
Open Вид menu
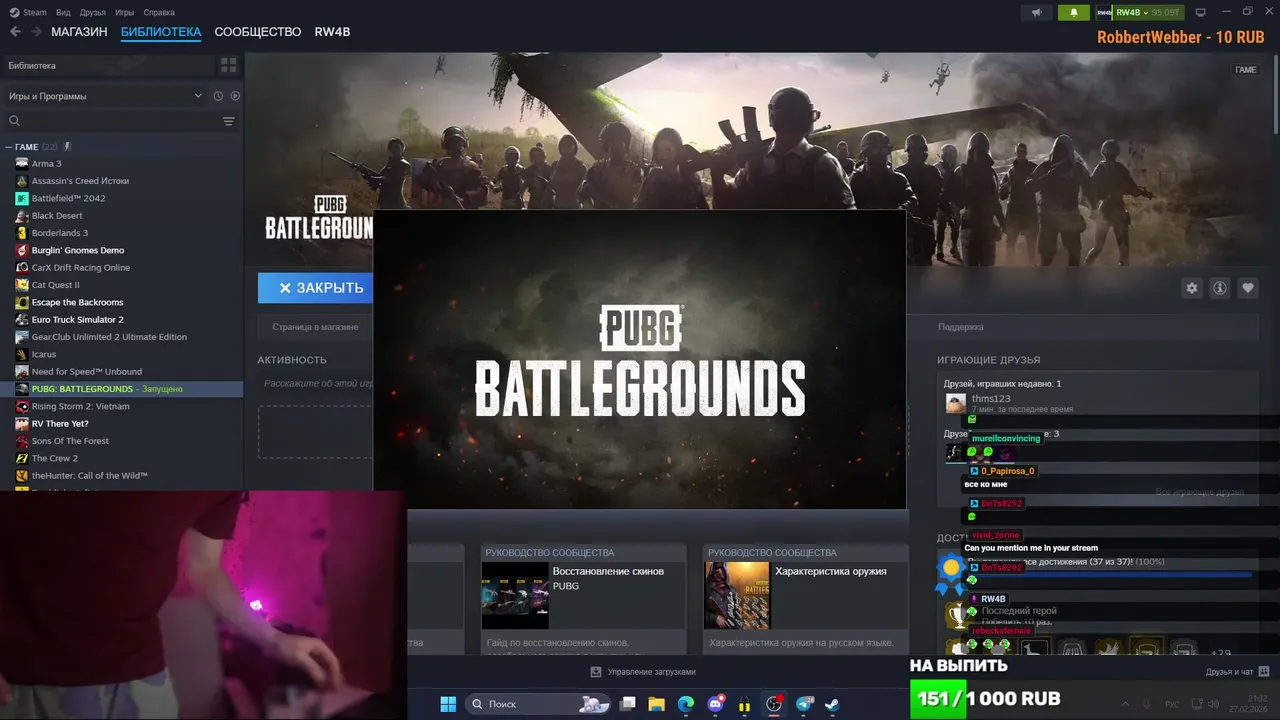pyautogui.click(x=63, y=12)
